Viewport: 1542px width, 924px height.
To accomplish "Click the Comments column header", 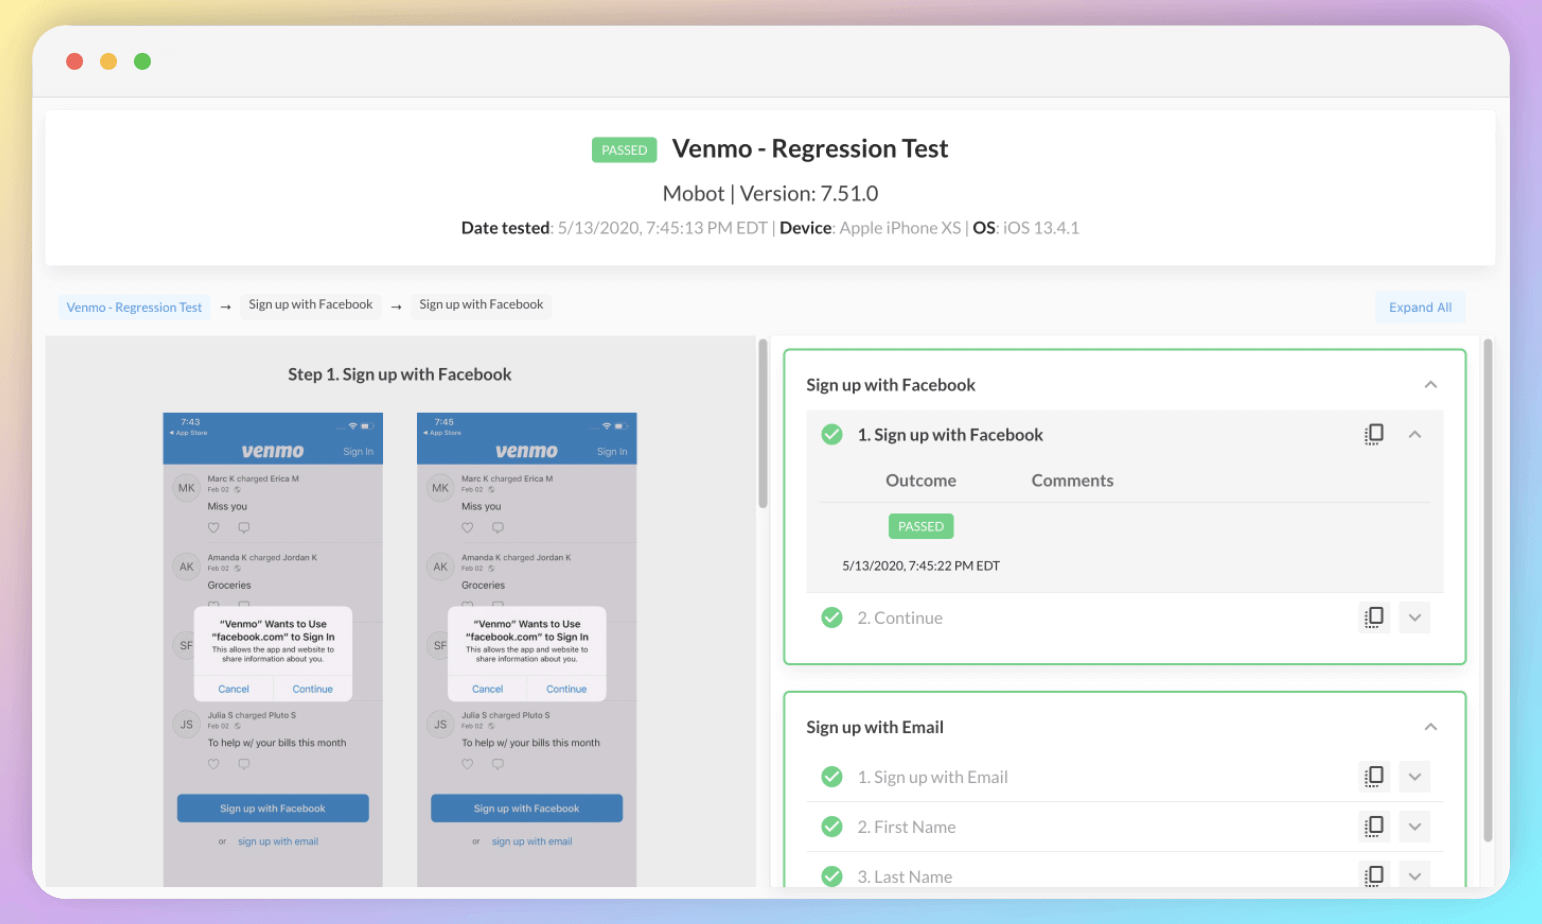I will pyautogui.click(x=1072, y=480).
